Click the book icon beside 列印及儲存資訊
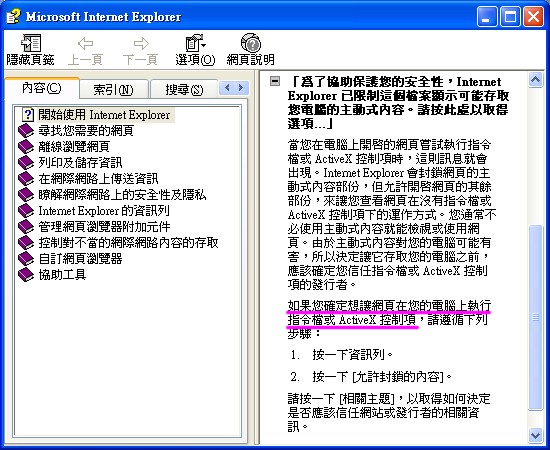 [x=26, y=163]
